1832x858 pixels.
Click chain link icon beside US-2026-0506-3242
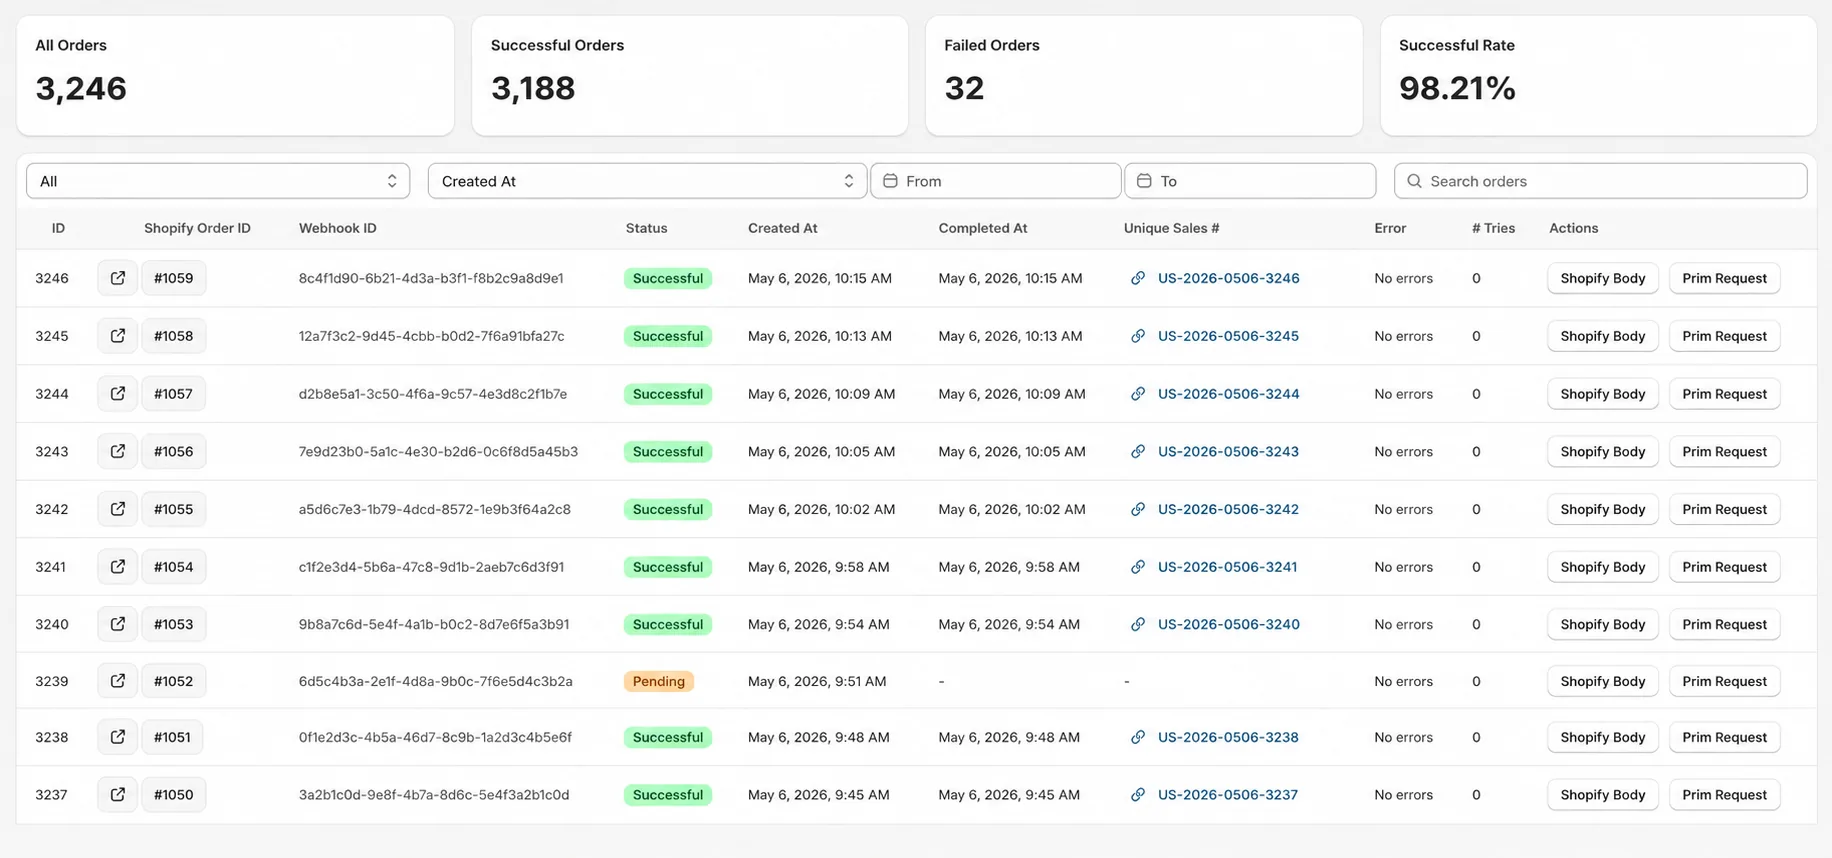point(1138,509)
